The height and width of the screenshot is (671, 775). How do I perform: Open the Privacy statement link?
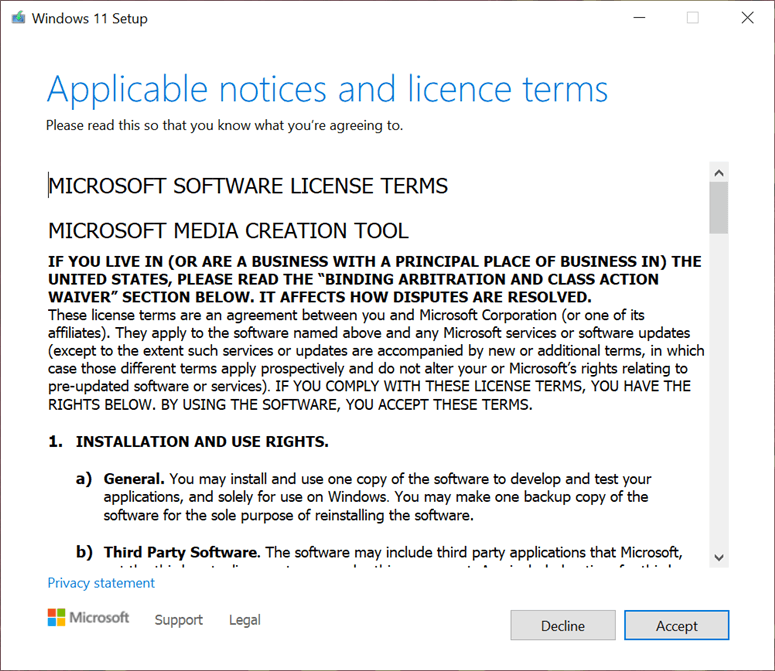tap(101, 583)
